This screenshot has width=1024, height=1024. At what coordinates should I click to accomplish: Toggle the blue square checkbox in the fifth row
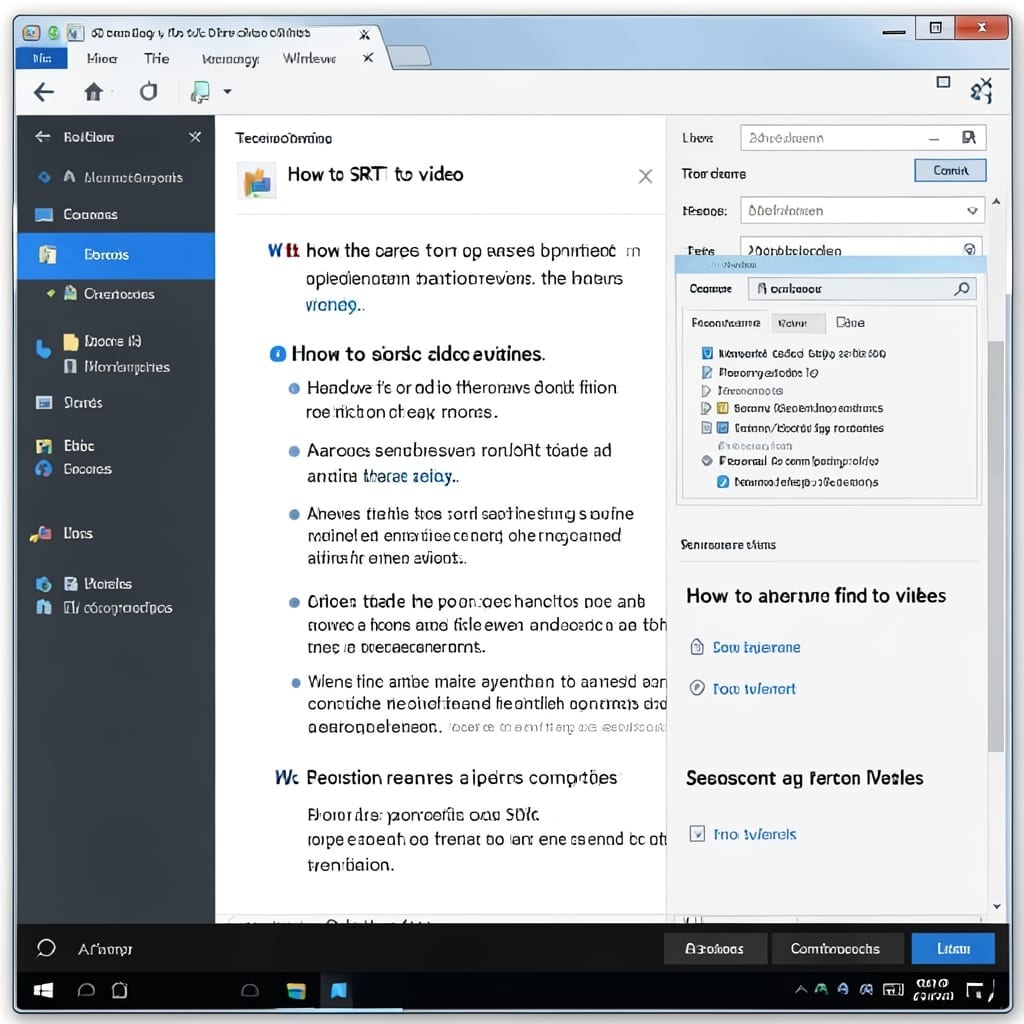point(722,428)
